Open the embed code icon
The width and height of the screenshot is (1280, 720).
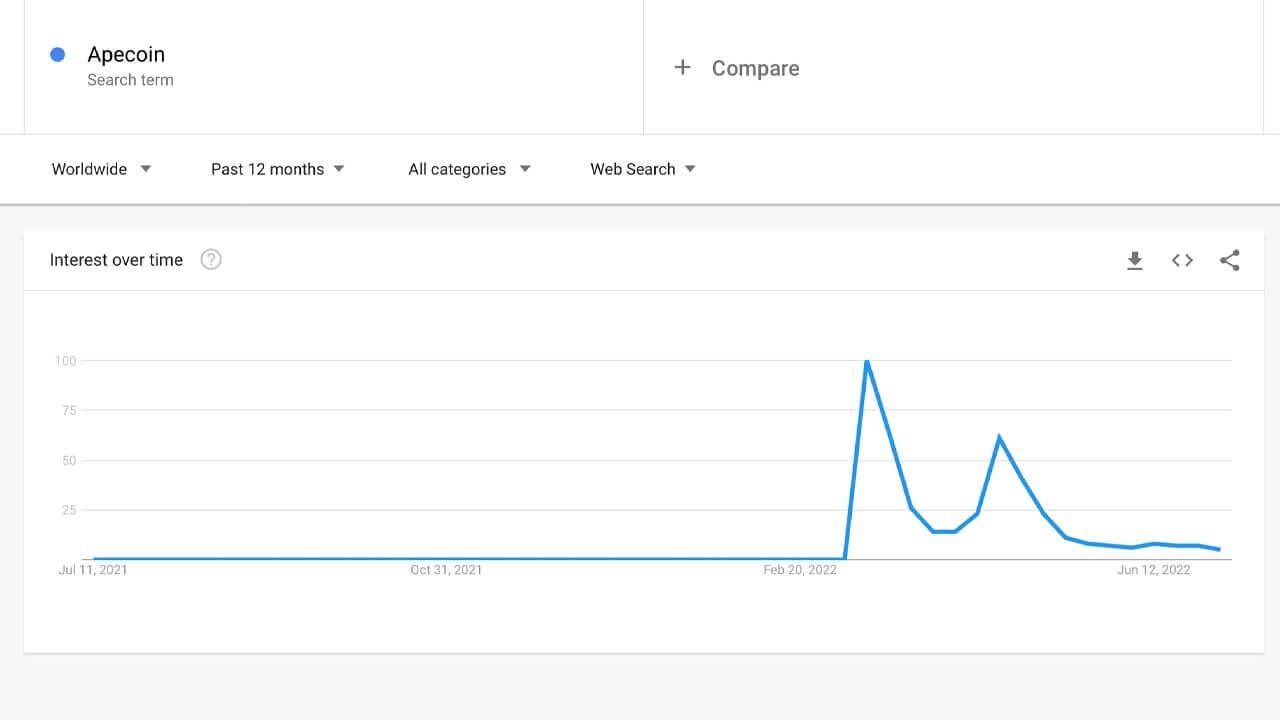(x=1182, y=261)
